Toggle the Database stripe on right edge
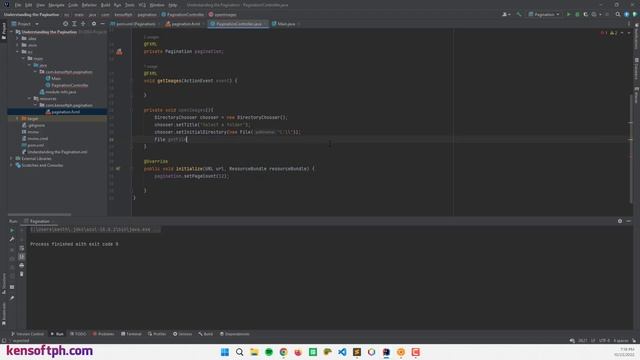 tap(636, 69)
